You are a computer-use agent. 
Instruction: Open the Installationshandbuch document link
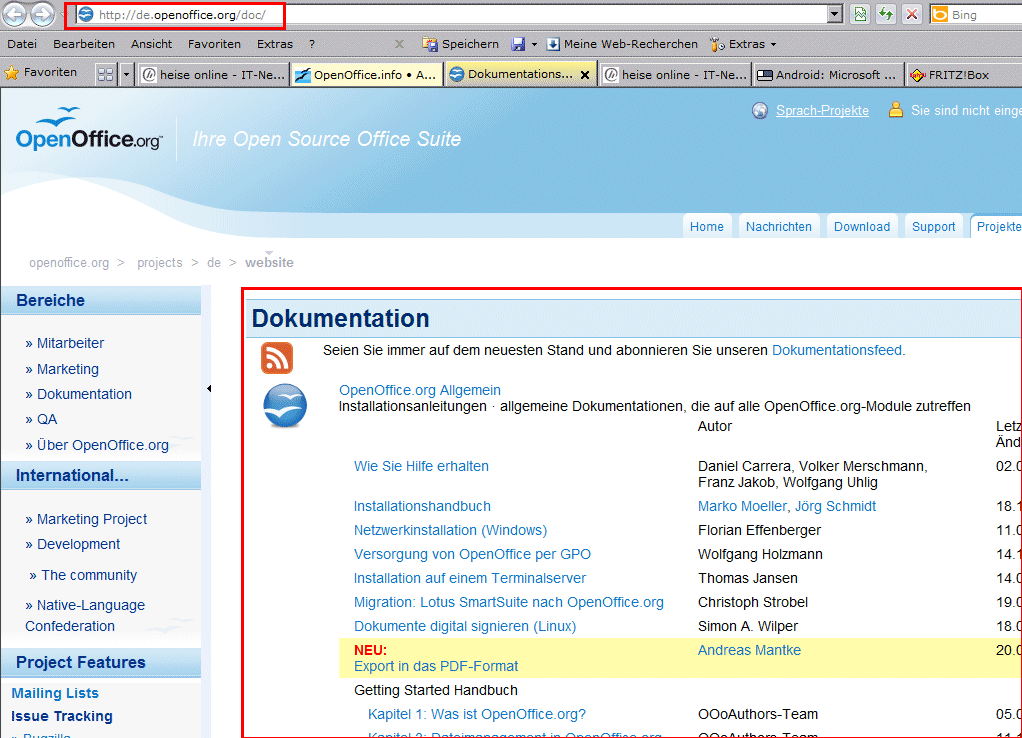pyautogui.click(x=422, y=506)
